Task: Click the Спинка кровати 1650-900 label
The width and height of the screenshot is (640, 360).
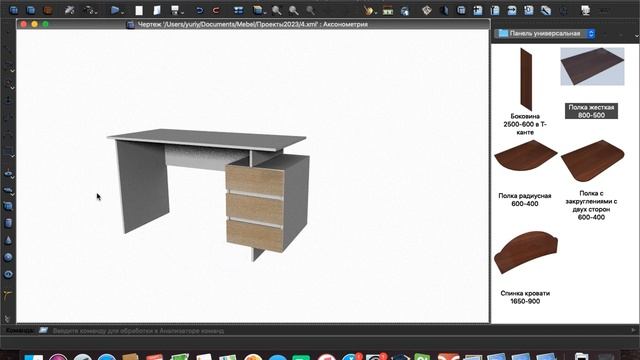Action: (525, 297)
